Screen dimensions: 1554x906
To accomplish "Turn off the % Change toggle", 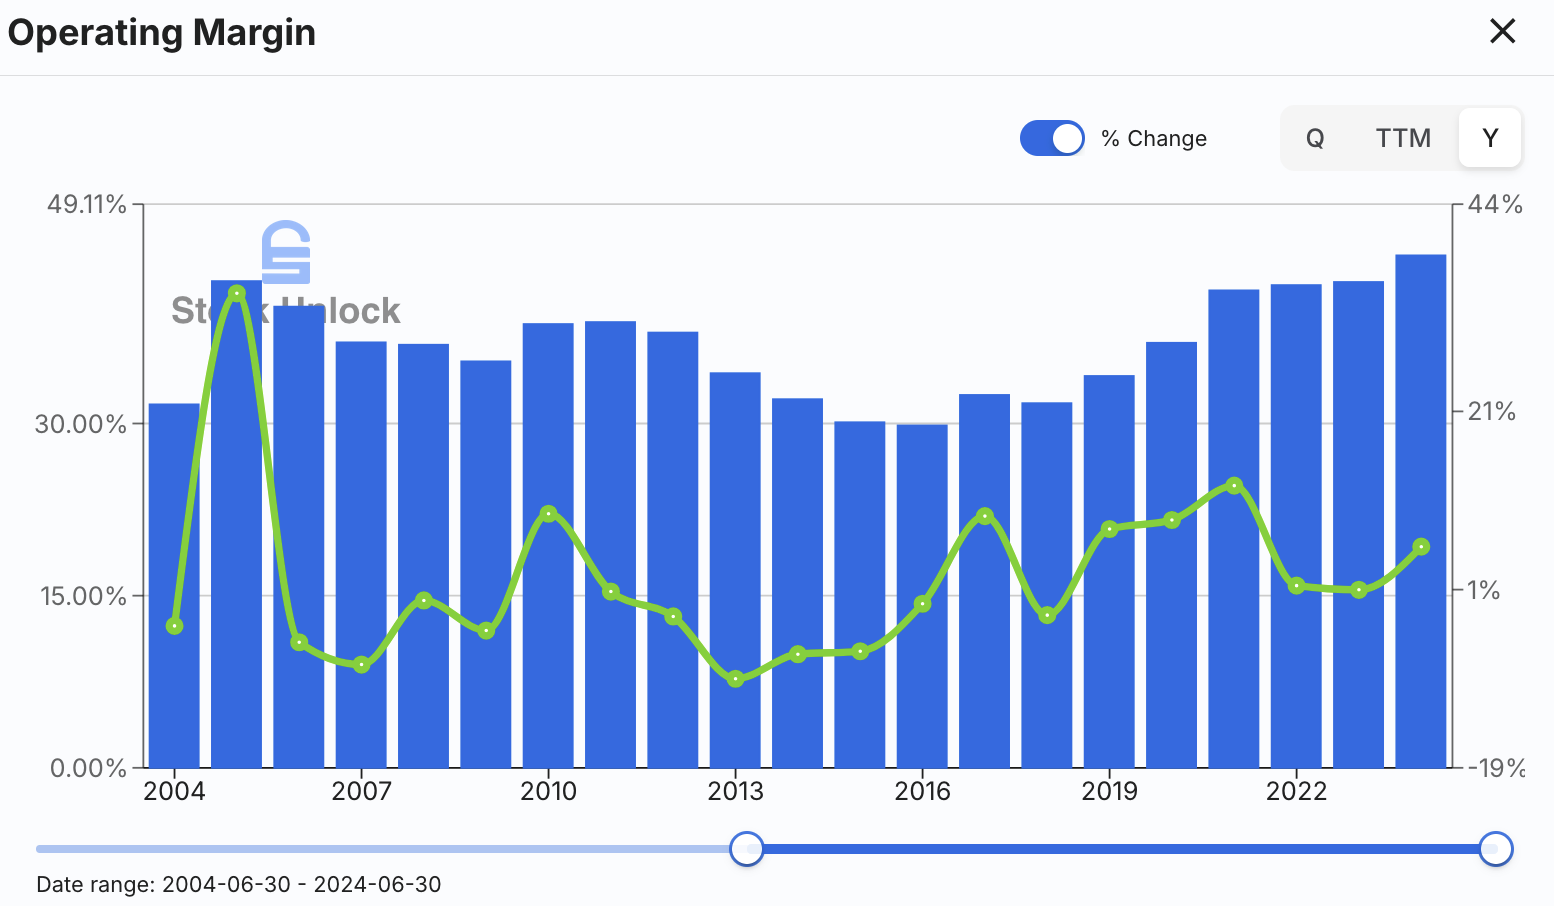I will [1052, 138].
